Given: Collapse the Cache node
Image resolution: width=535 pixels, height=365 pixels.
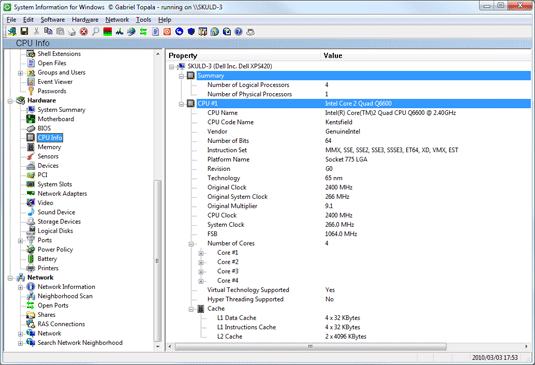Looking at the screenshot, I should tap(191, 309).
